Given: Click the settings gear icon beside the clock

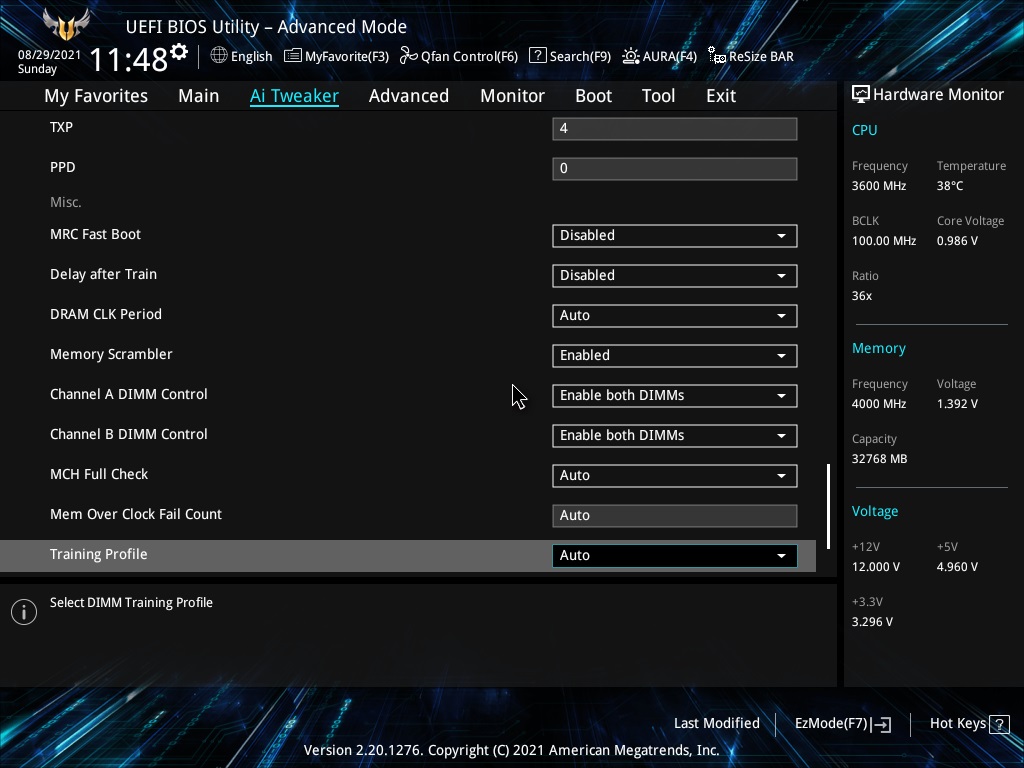Looking at the screenshot, I should click(179, 52).
